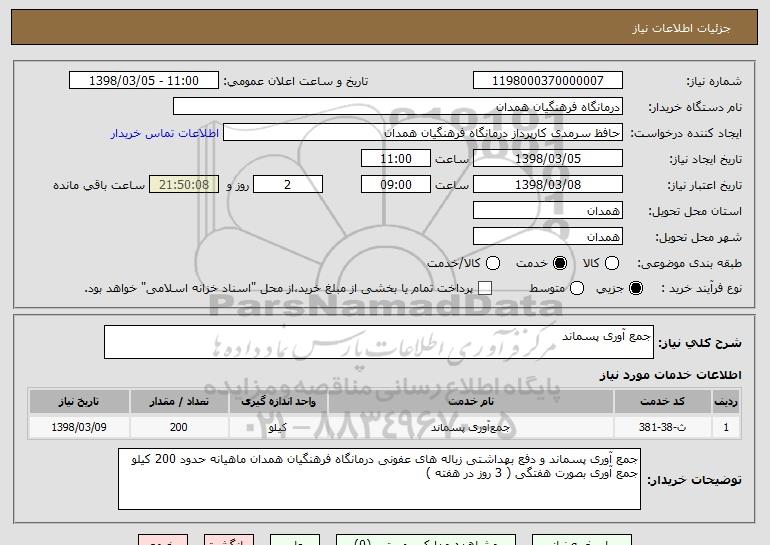Click the validity time field 09:00

pyautogui.click(x=396, y=185)
